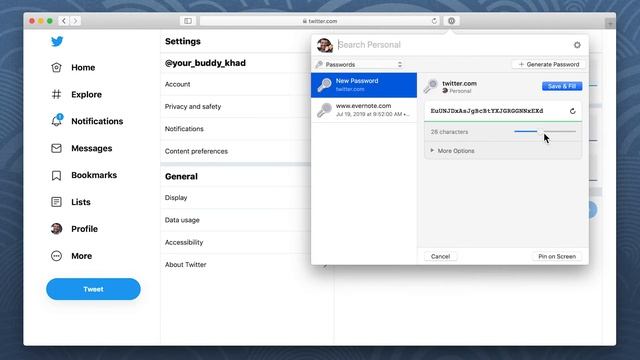The width and height of the screenshot is (640, 360).
Task: Click the @your_buddy_khad username heading
Action: 205,63
